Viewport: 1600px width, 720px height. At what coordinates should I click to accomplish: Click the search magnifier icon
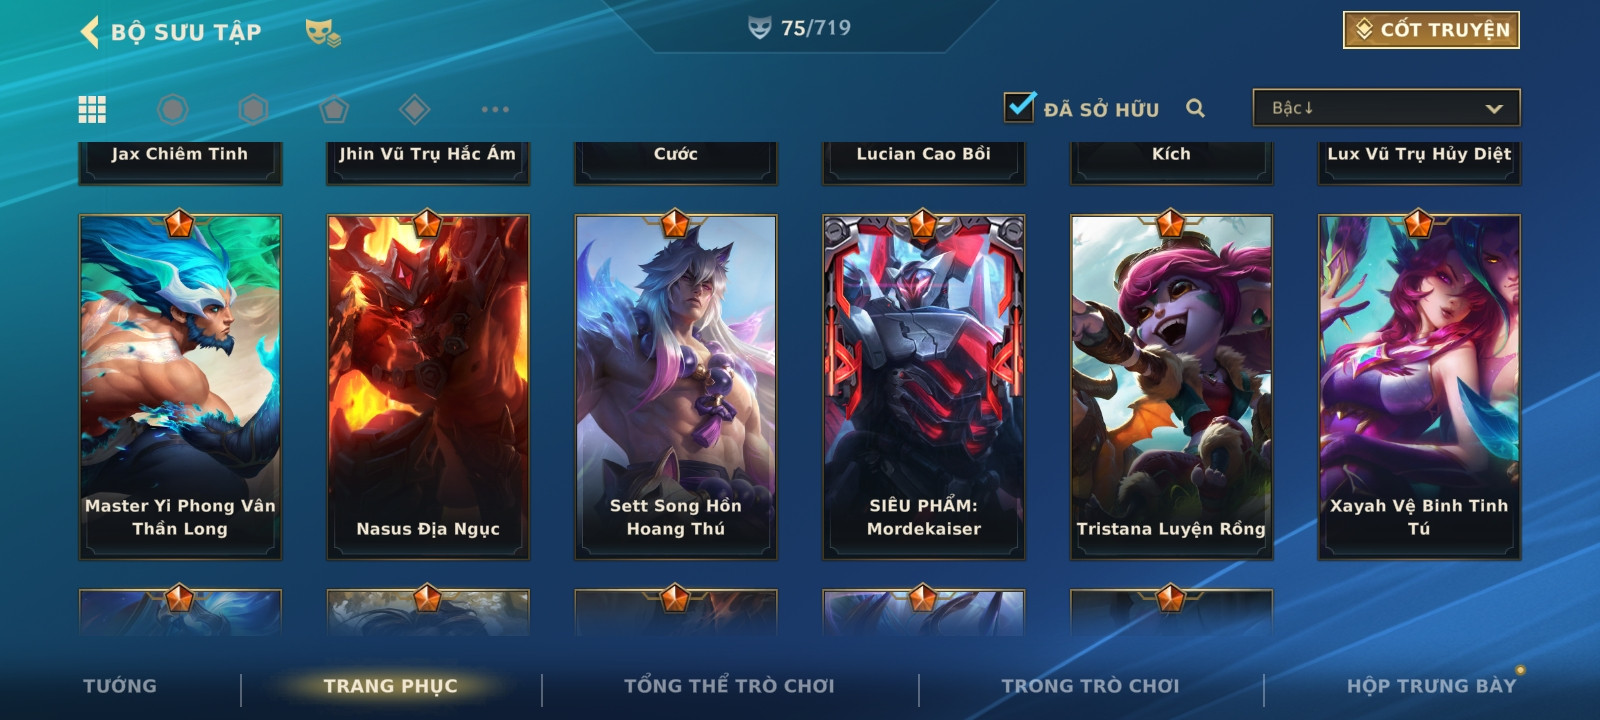point(1195,108)
